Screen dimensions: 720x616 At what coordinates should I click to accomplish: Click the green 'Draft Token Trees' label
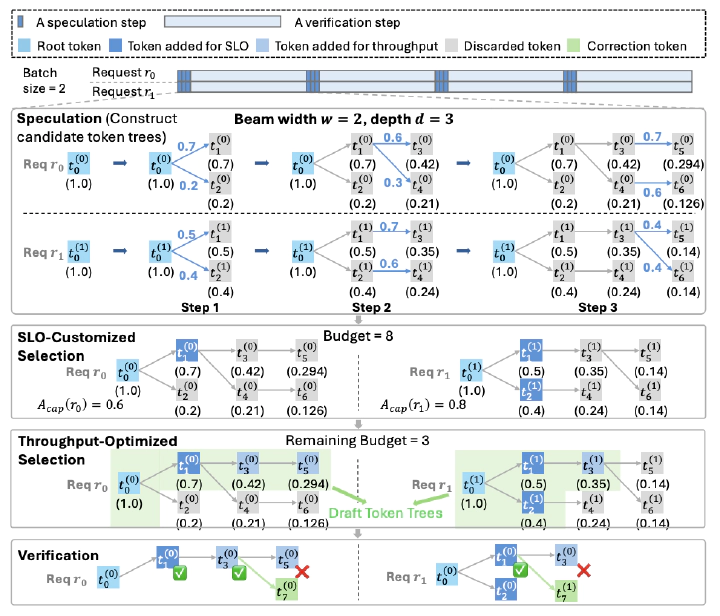386,513
